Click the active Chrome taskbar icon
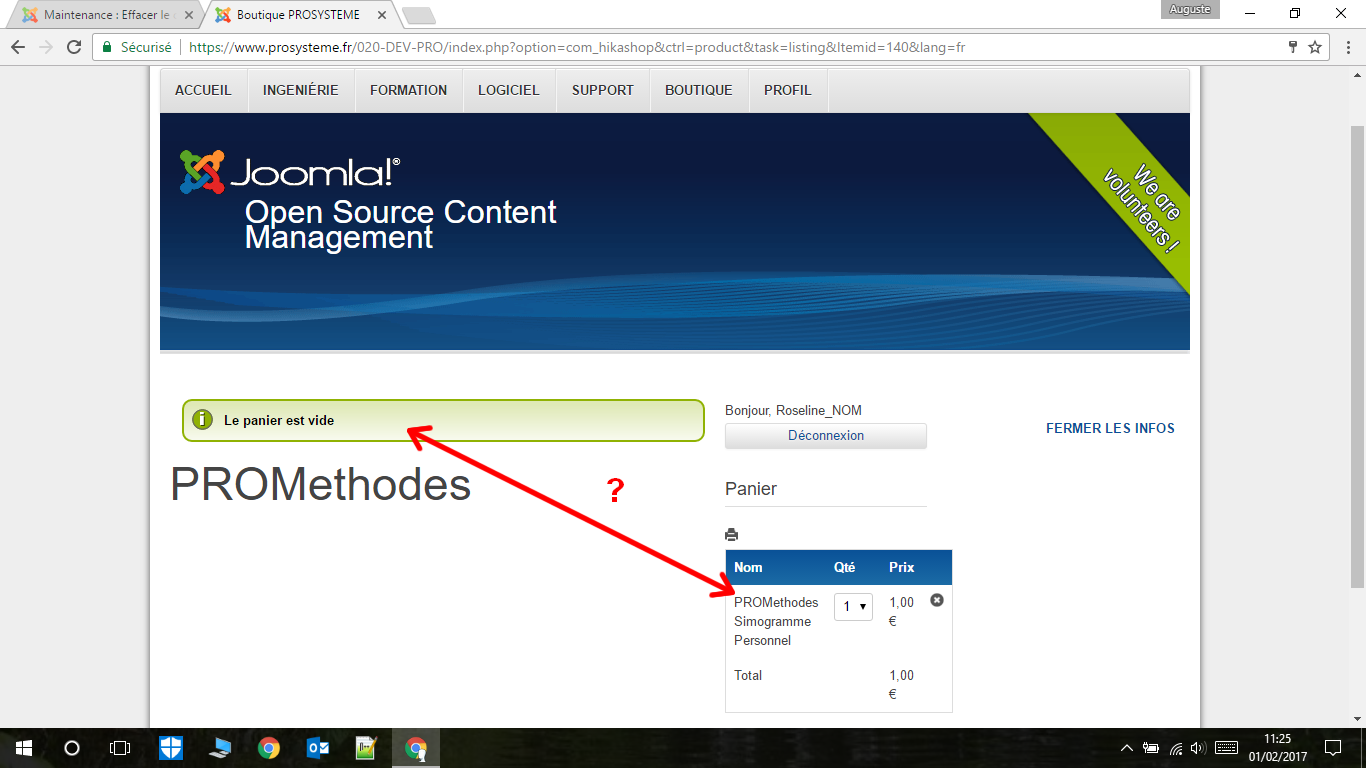Image resolution: width=1366 pixels, height=768 pixels. [416, 748]
